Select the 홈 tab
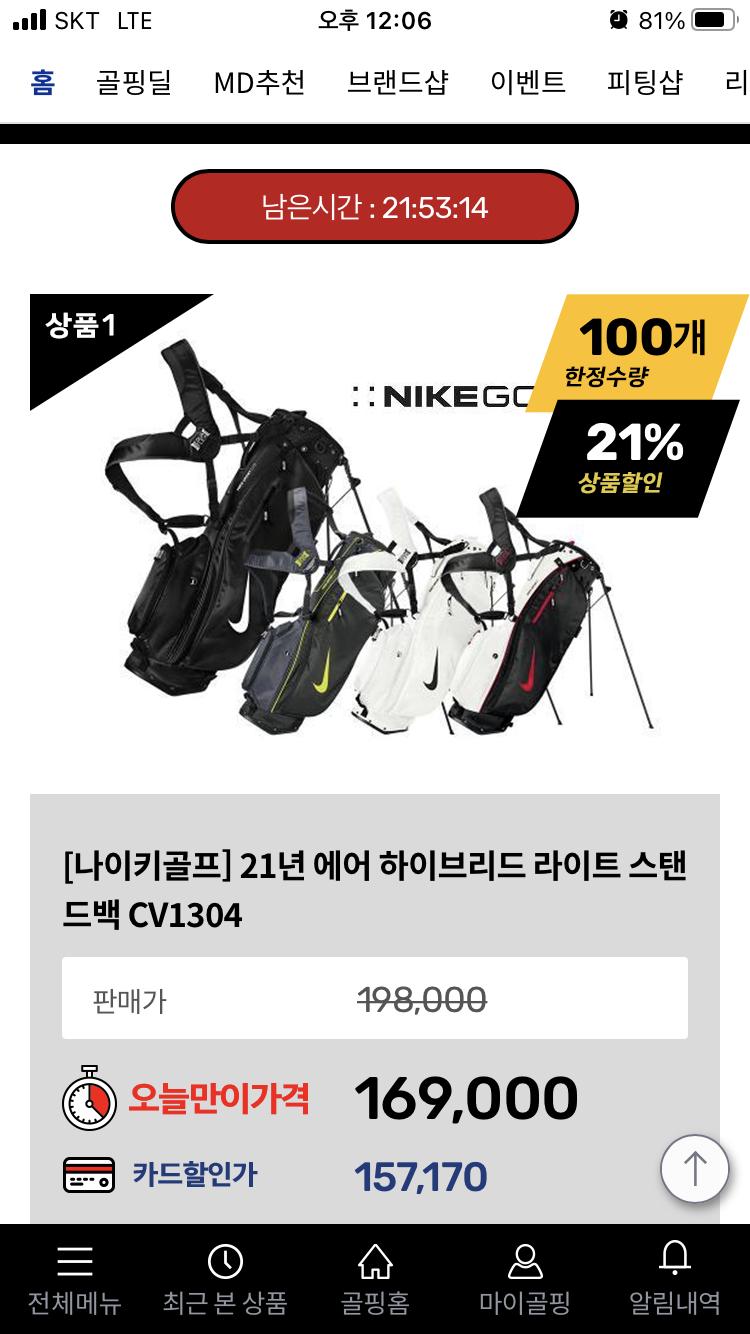 (x=43, y=82)
